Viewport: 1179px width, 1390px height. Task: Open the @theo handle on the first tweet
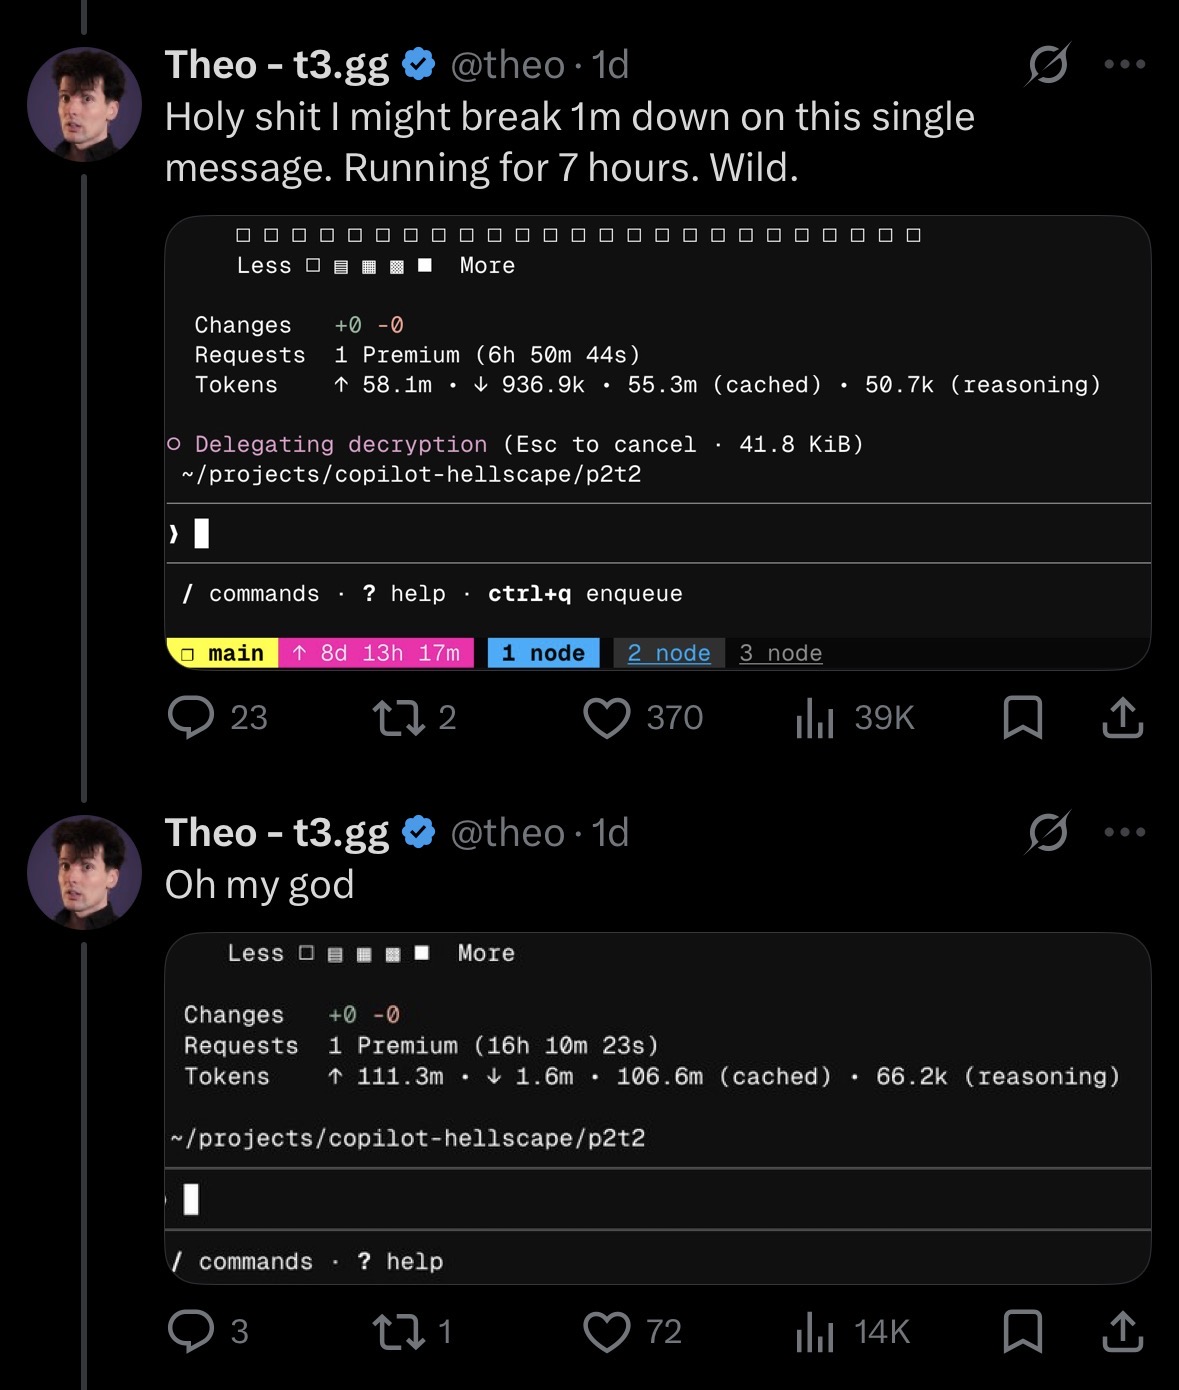click(x=508, y=66)
